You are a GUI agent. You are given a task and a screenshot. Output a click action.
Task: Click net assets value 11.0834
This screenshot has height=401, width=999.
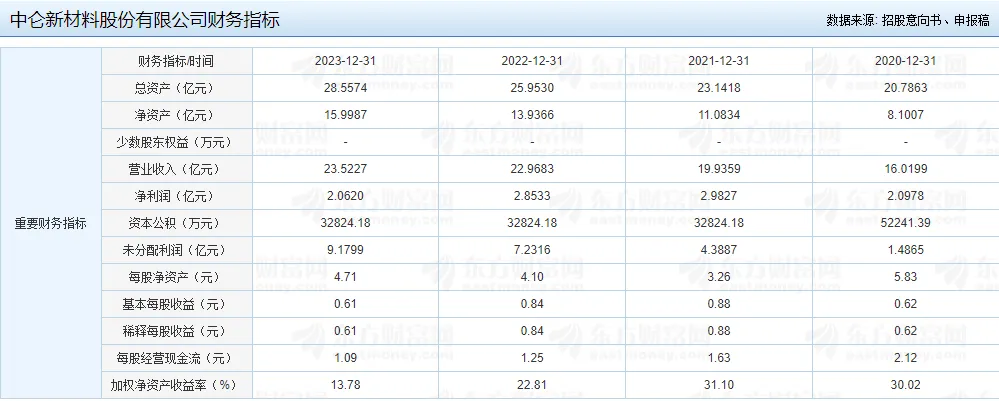[719, 115]
